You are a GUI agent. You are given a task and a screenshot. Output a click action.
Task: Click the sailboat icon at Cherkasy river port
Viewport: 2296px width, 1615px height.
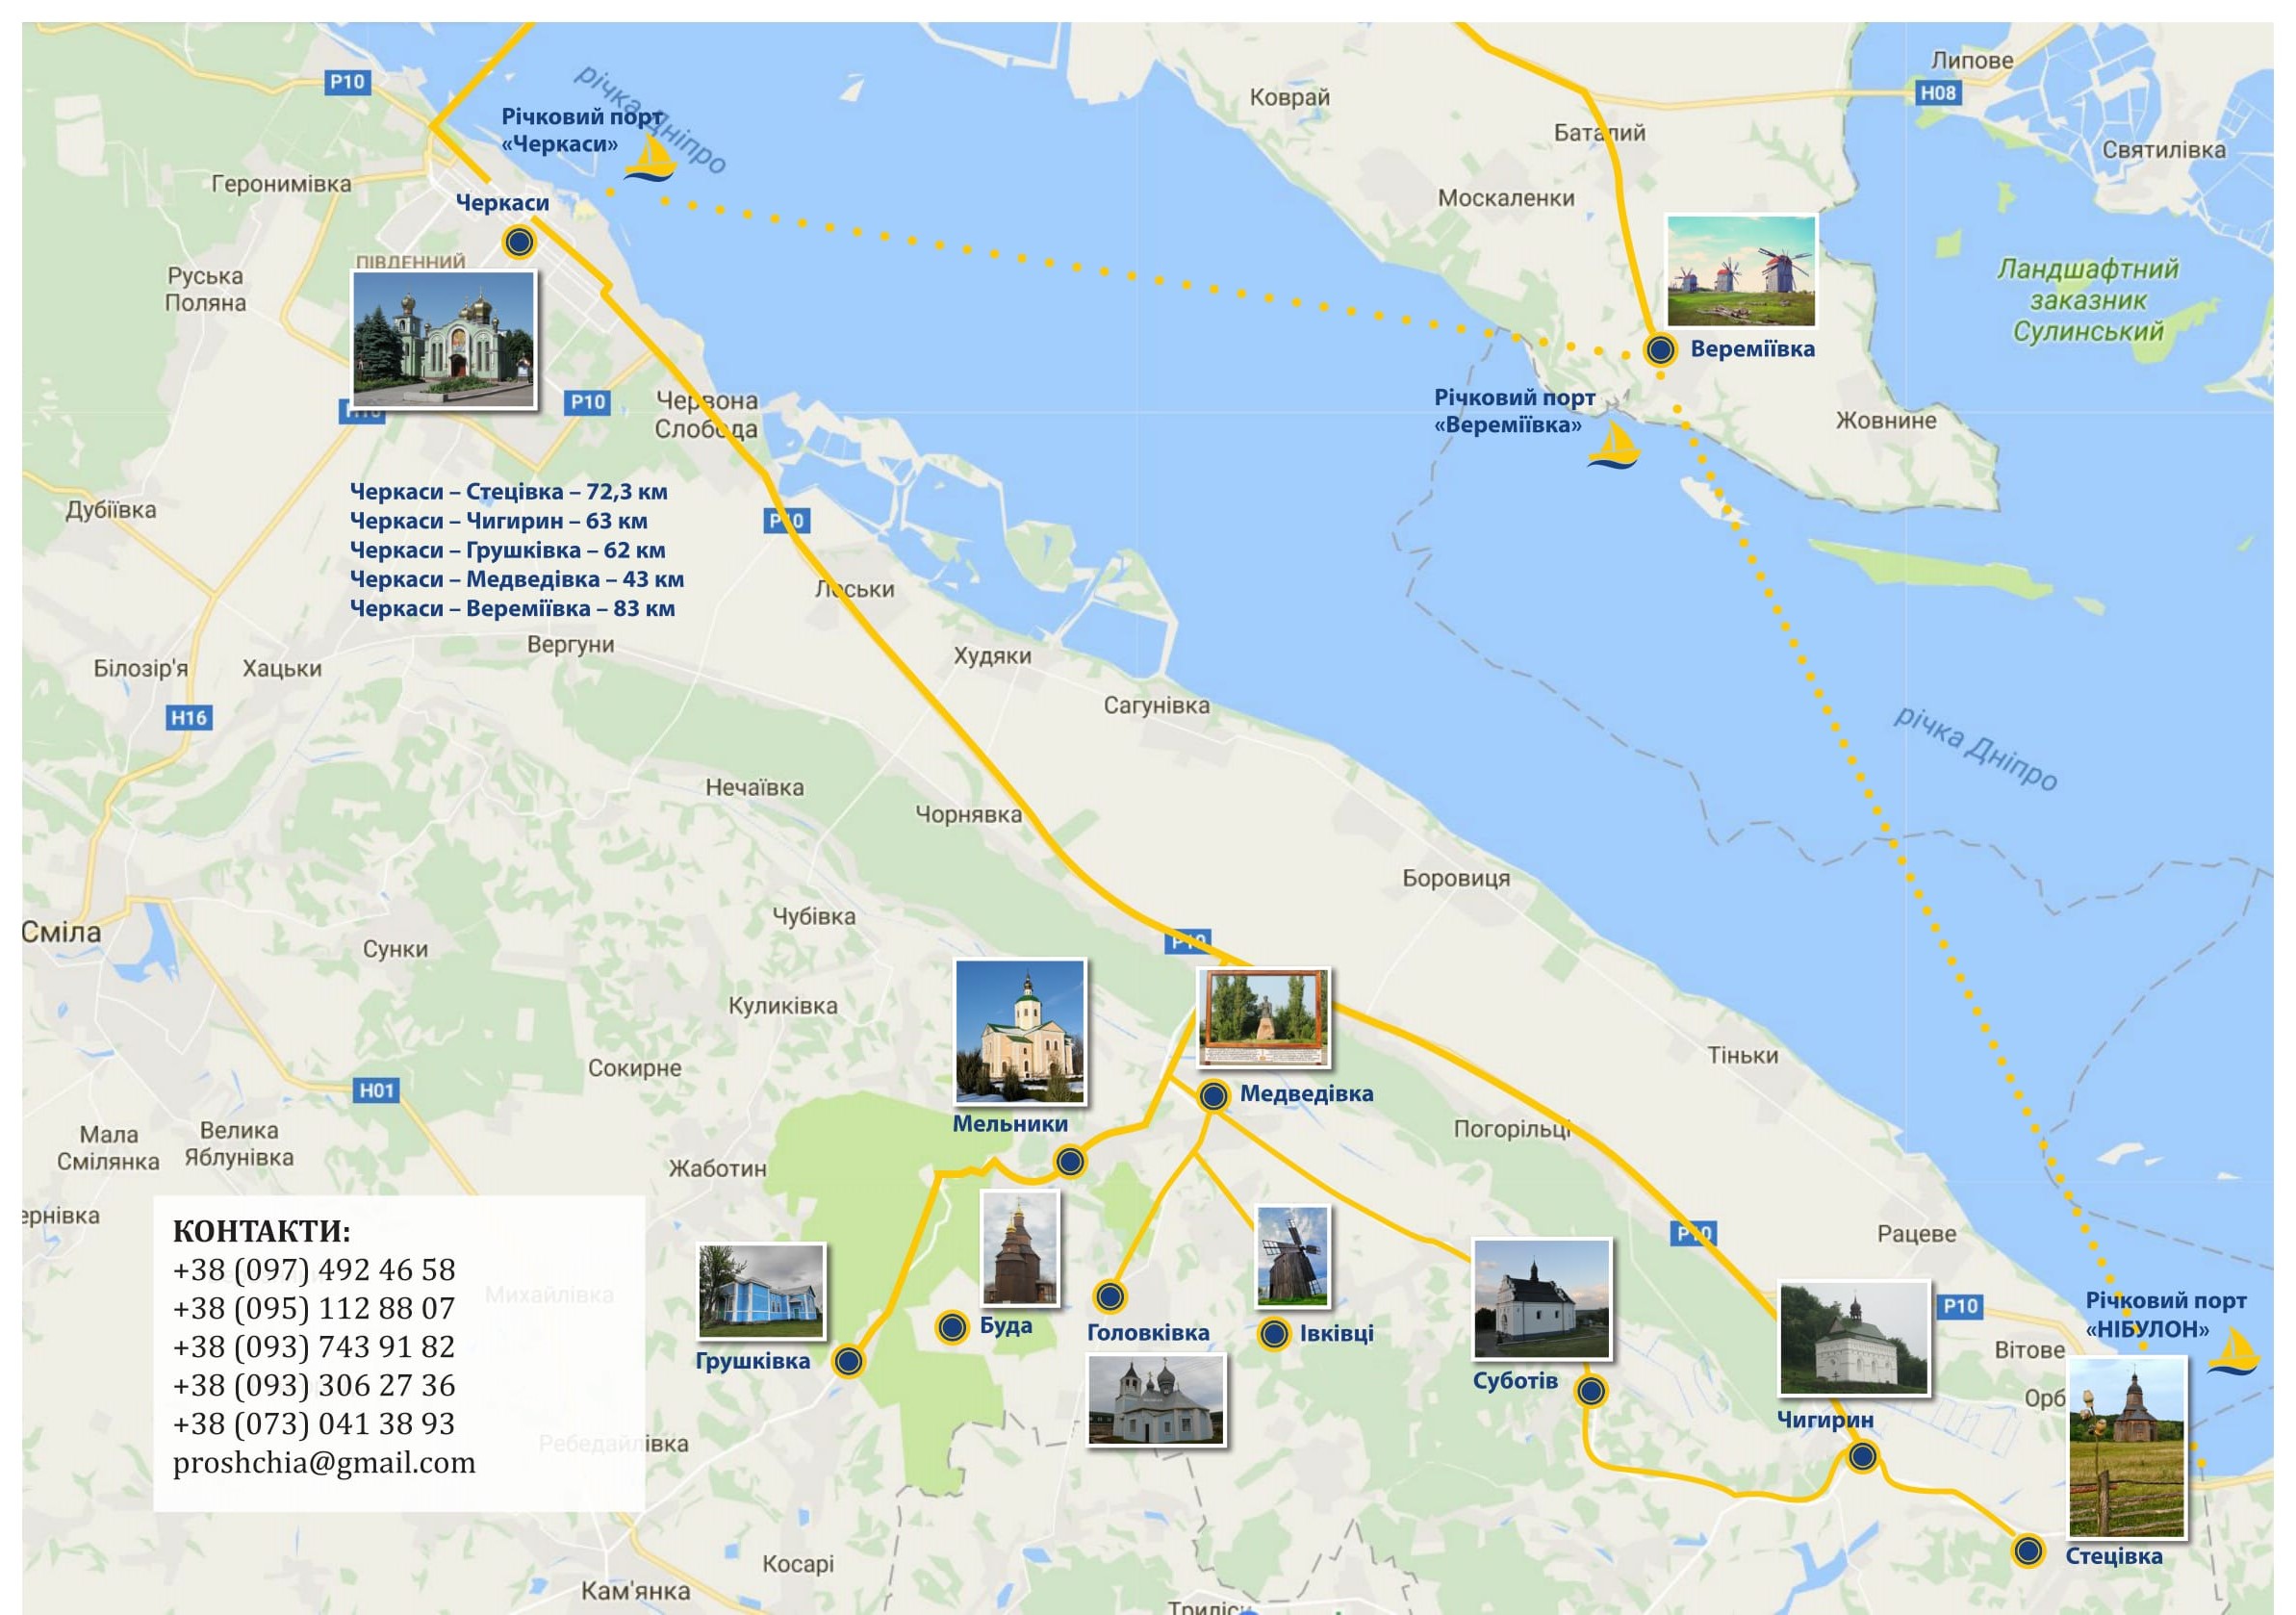coord(650,160)
